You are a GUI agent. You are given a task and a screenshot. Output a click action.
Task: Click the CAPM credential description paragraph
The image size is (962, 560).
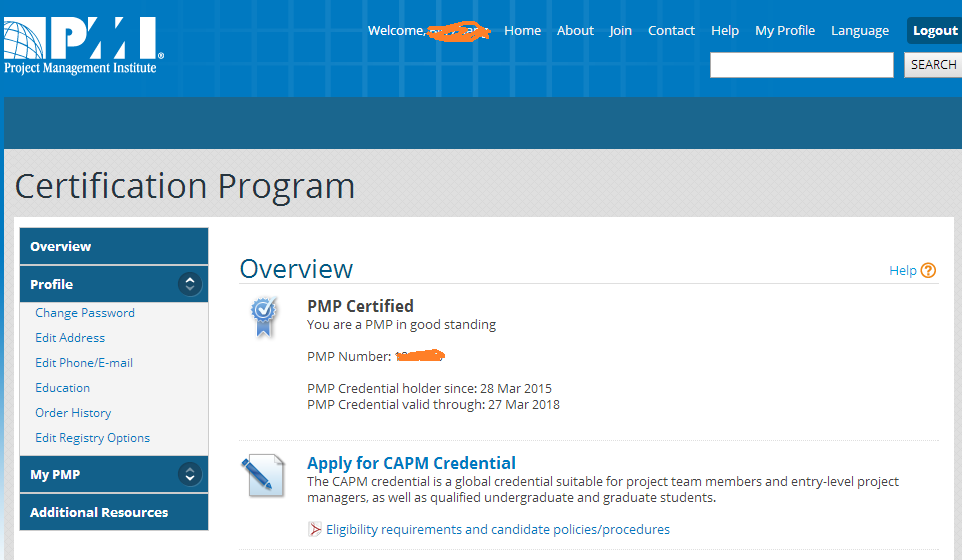pyautogui.click(x=602, y=489)
